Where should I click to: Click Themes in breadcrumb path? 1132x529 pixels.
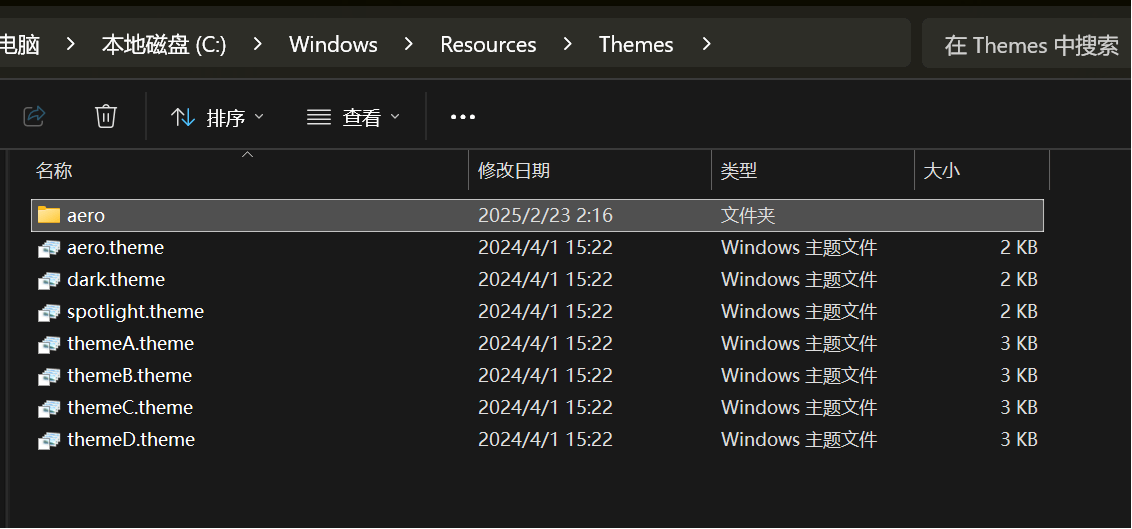pos(636,45)
